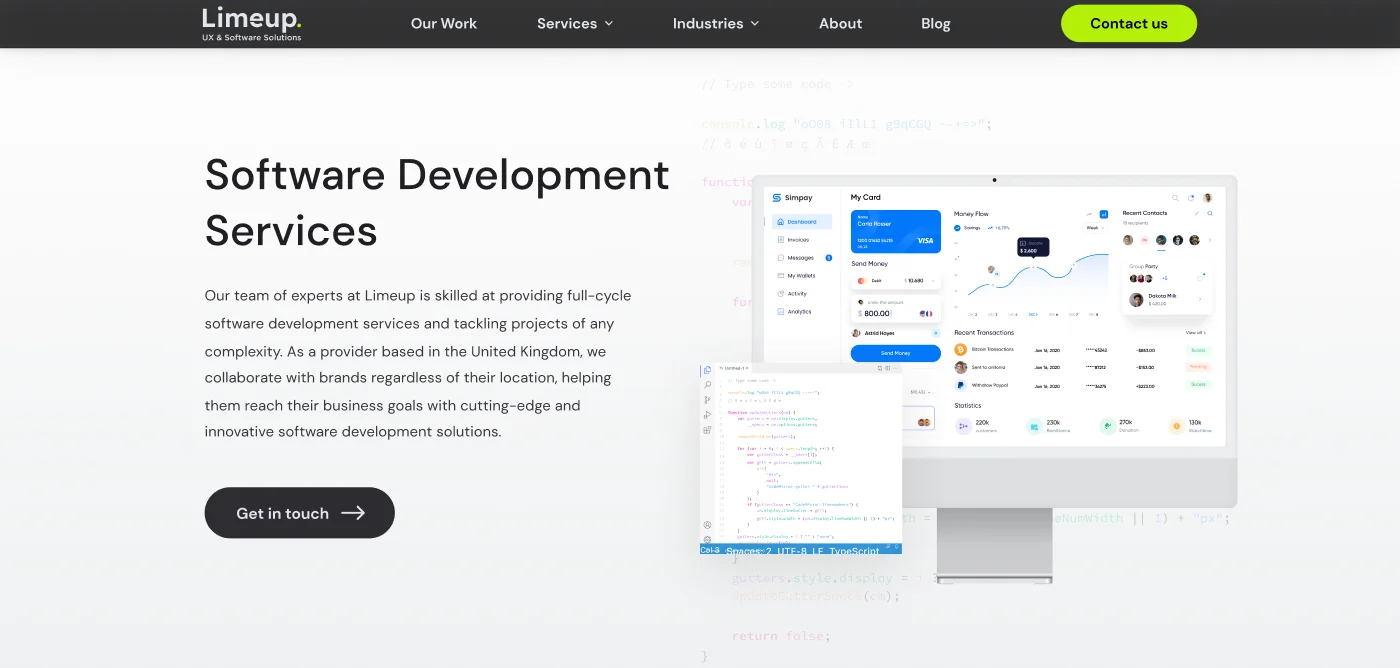The width and height of the screenshot is (1400, 668).
Task: Click the $800.00 amount input field
Action: (x=876, y=313)
